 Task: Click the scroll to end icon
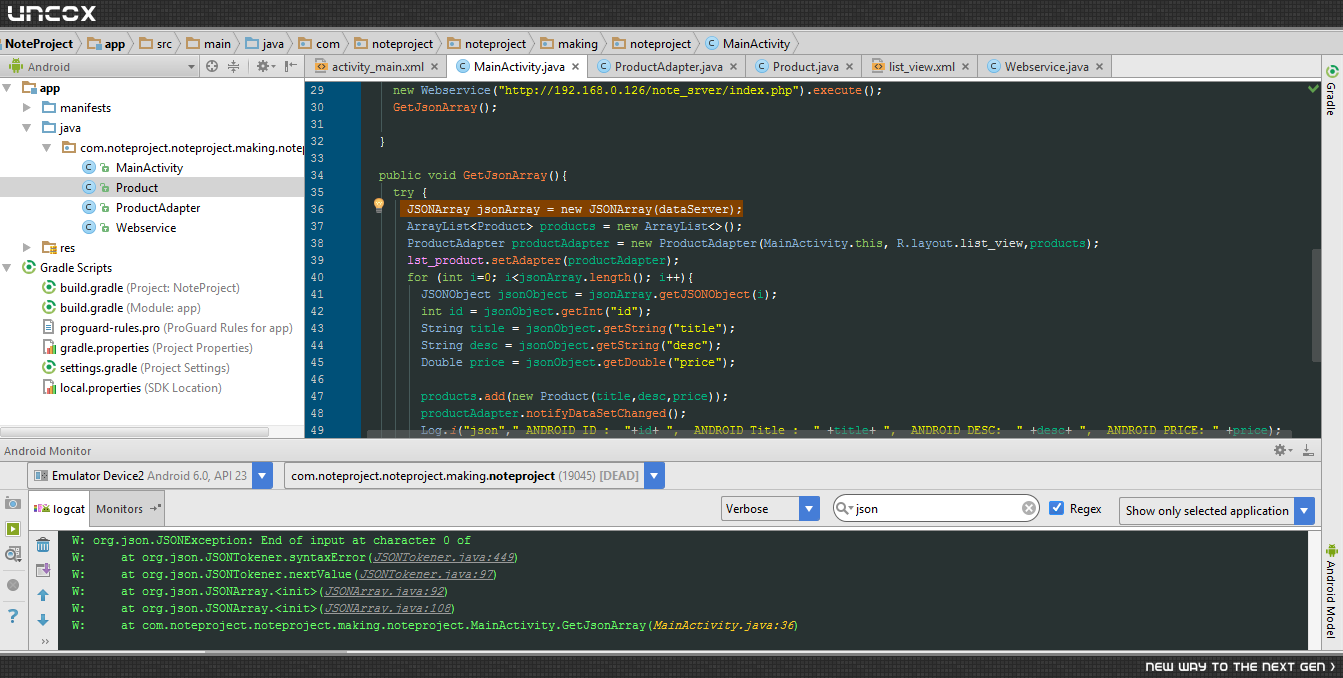[43, 570]
